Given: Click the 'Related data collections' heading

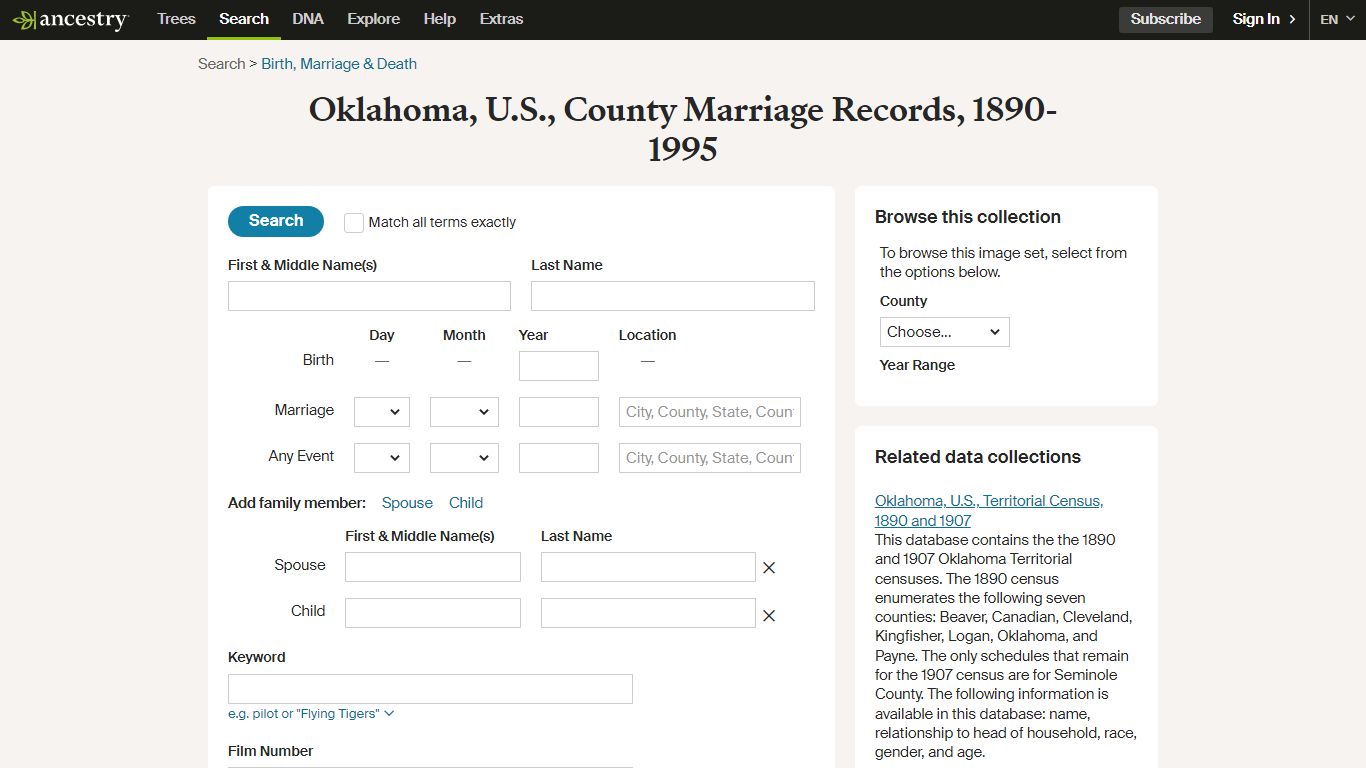Looking at the screenshot, I should tap(978, 457).
